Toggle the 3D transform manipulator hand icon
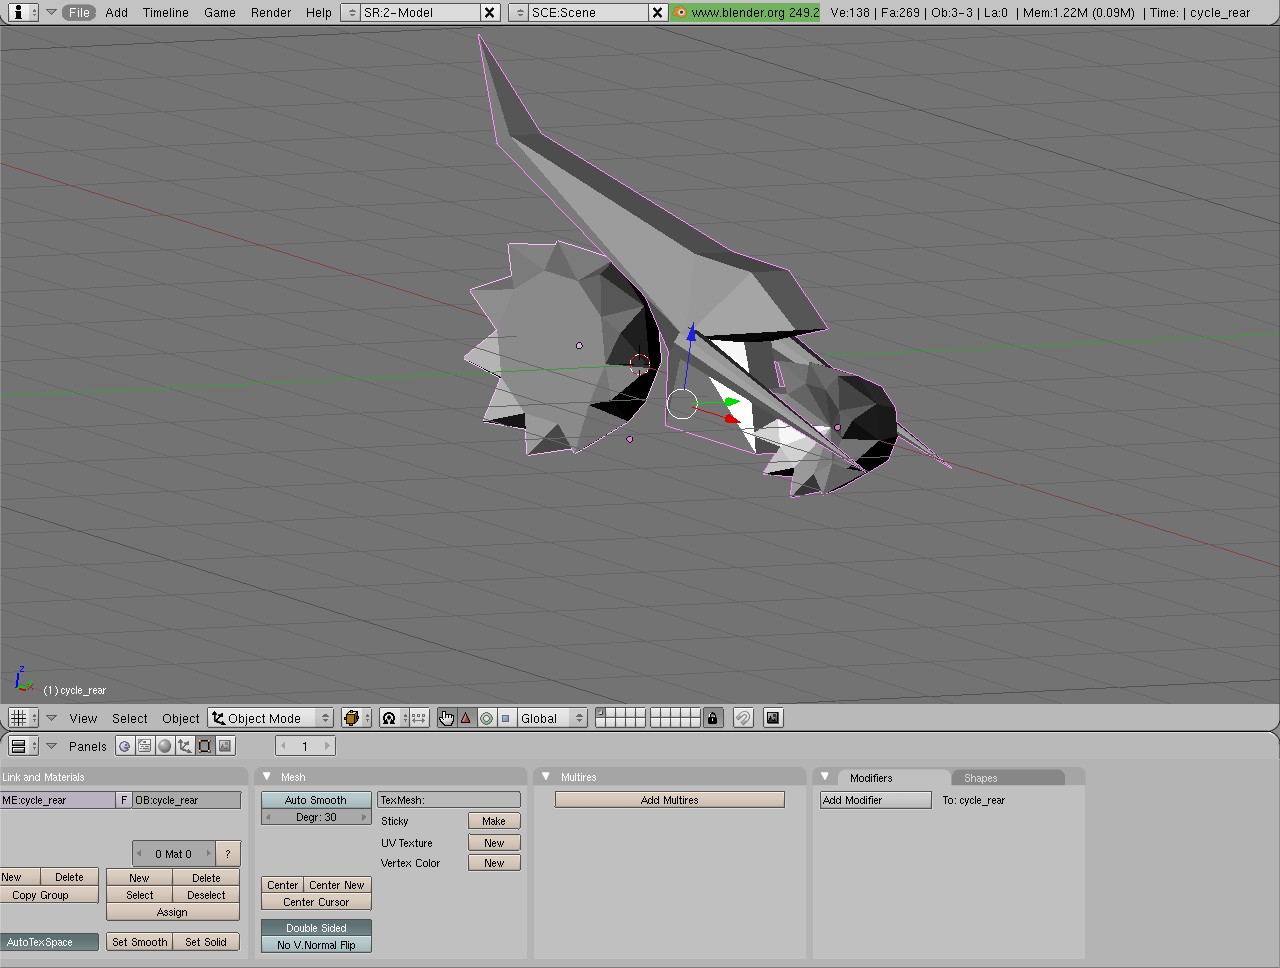 (446, 718)
